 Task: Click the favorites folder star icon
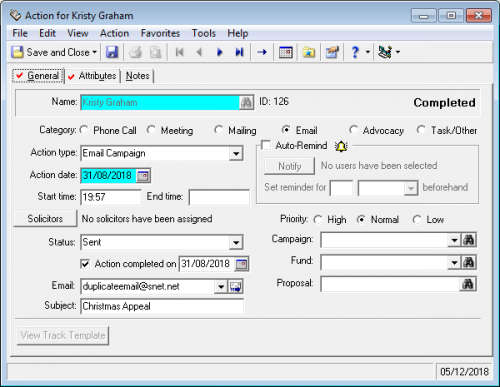tap(309, 52)
